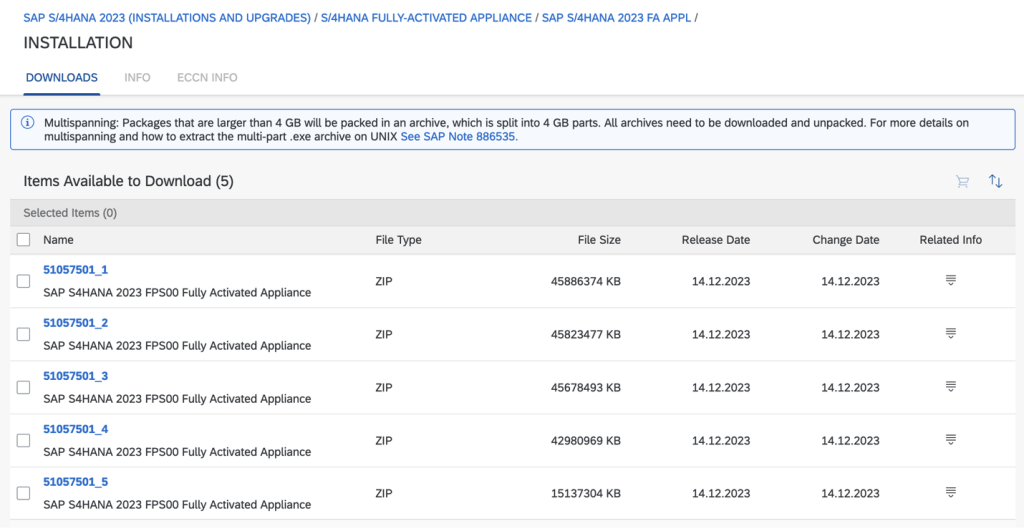Open related info icon for 51057501_2
This screenshot has height=531, width=1024.
pos(951,333)
